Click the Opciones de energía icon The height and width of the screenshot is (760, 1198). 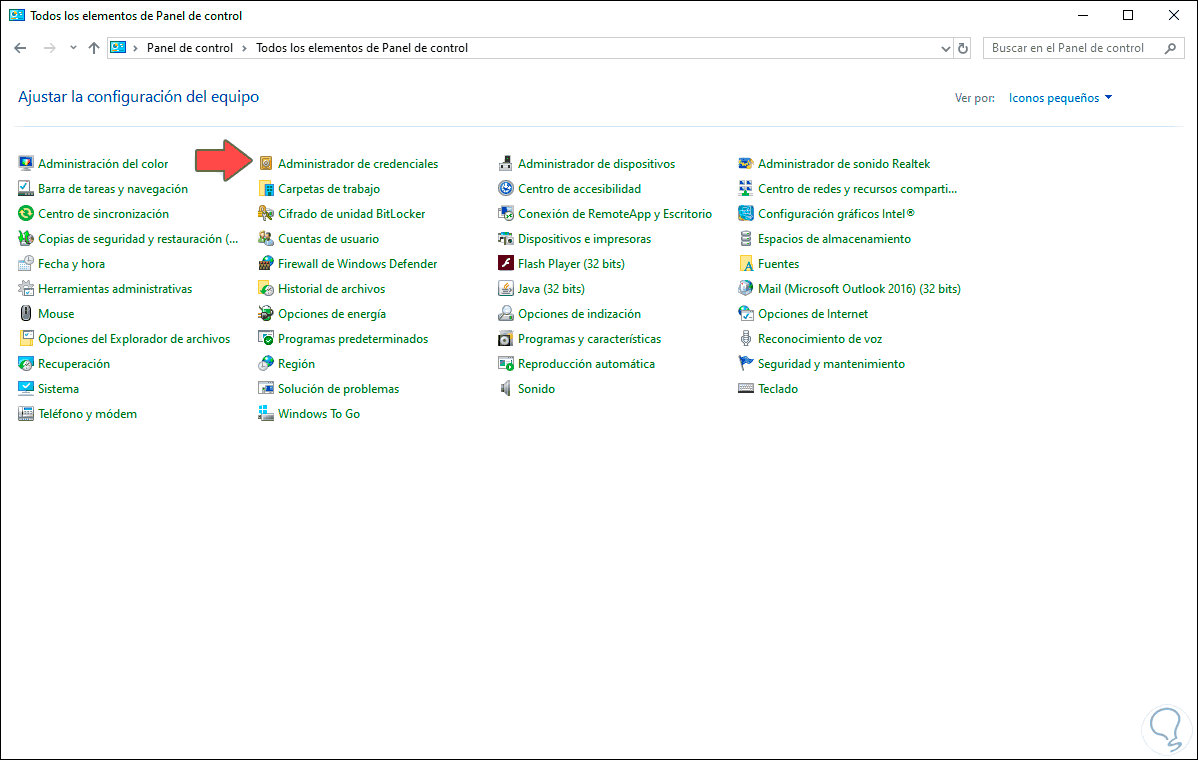266,314
